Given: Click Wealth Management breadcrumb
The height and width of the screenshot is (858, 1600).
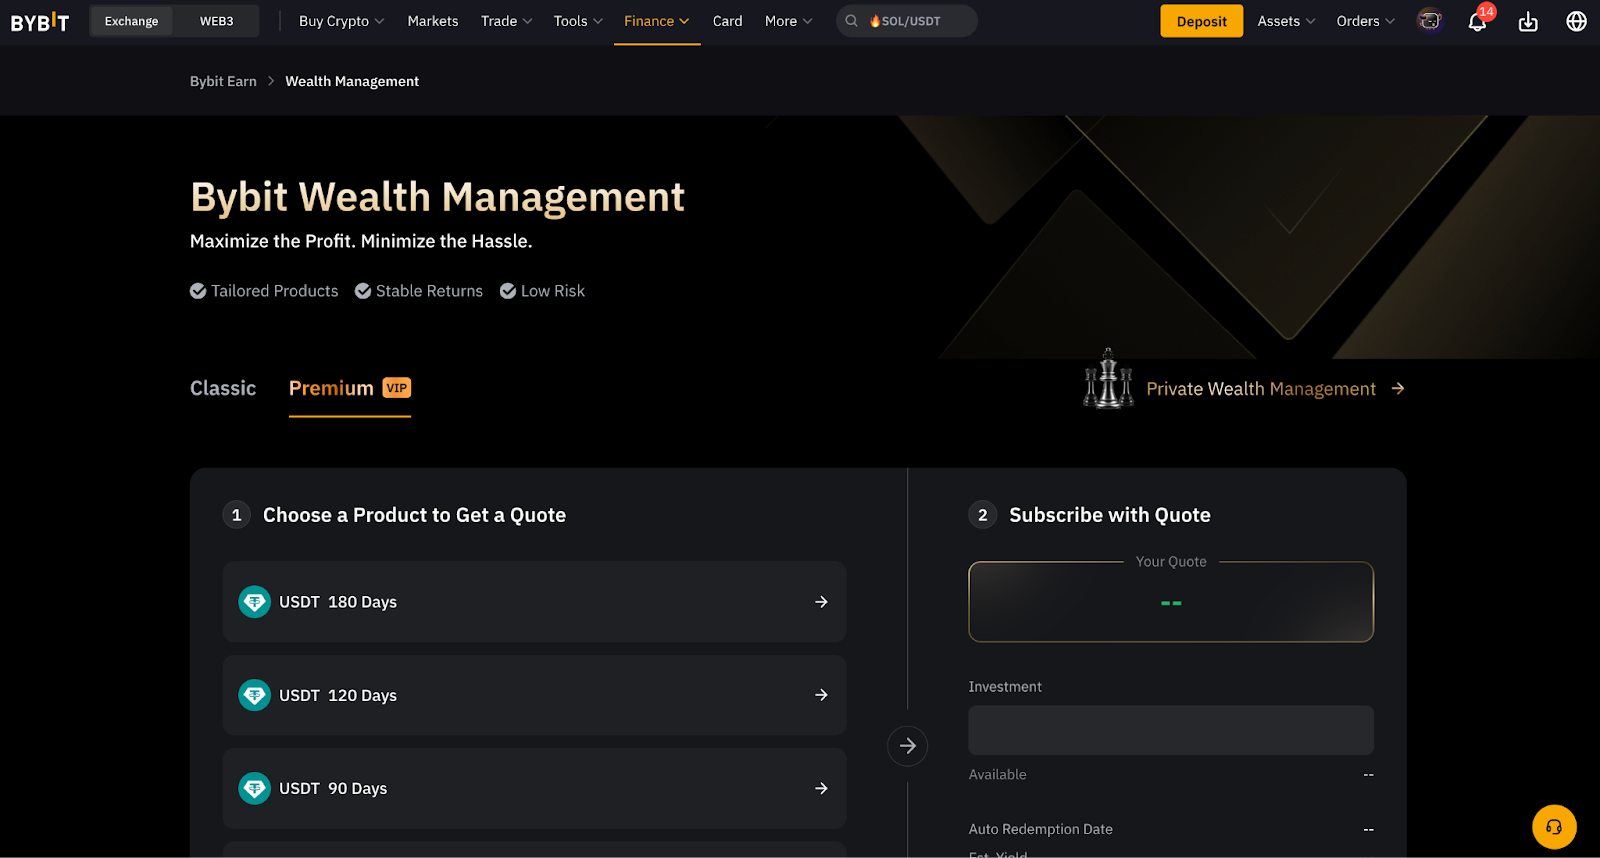Looking at the screenshot, I should [352, 81].
